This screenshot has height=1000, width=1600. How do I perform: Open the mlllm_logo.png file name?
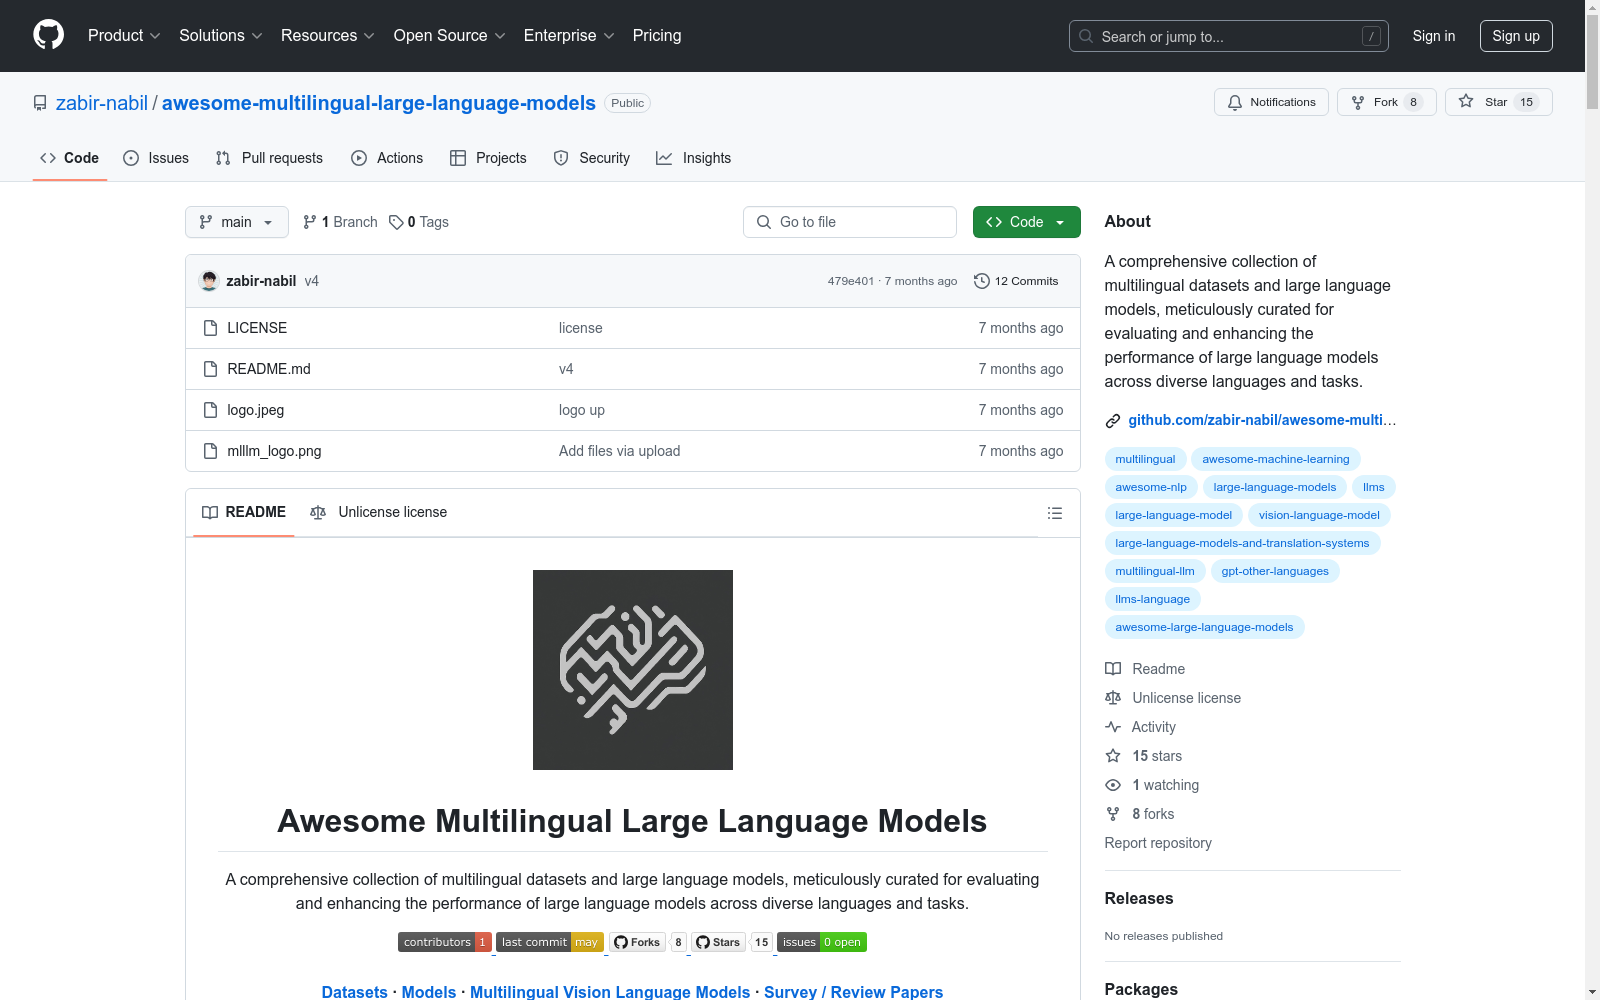[x=274, y=451]
